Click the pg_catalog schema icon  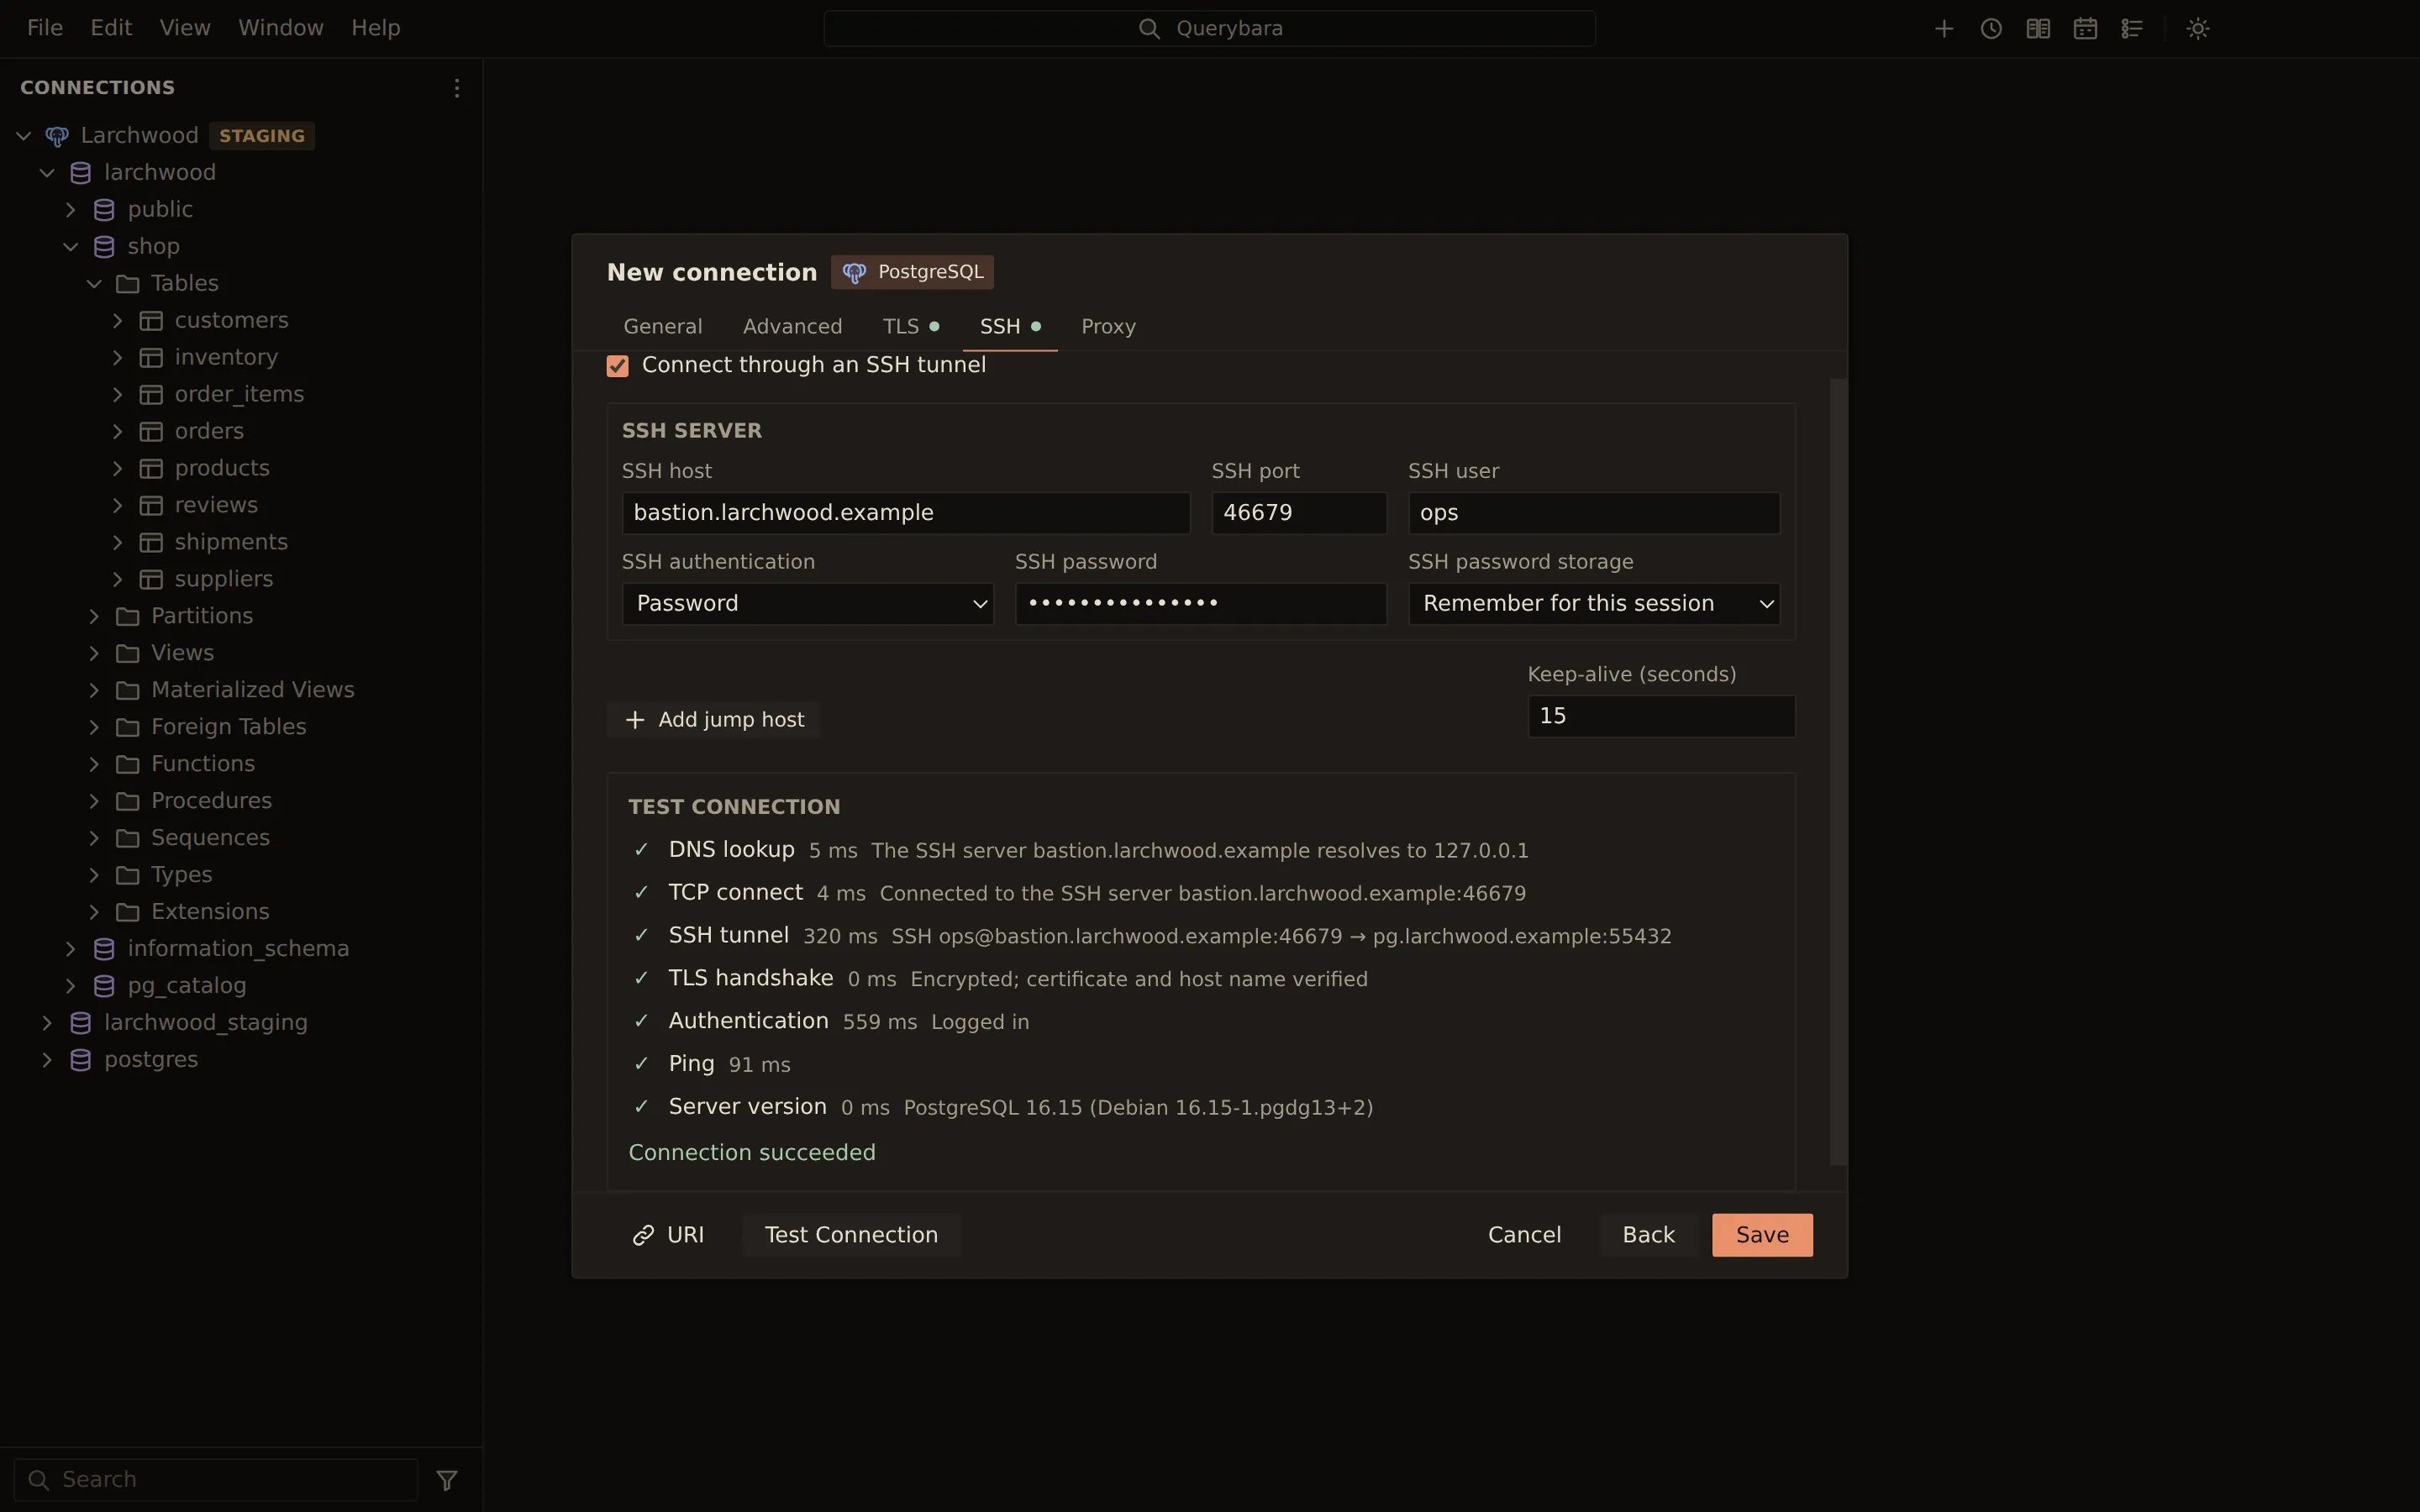(x=104, y=986)
